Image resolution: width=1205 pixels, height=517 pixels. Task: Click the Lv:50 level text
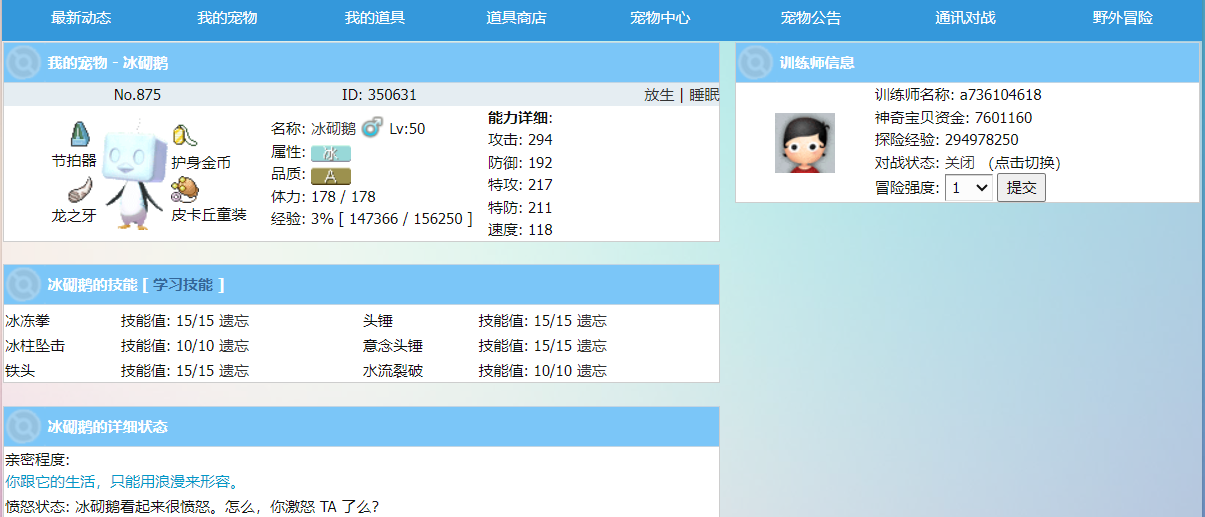tap(407, 128)
